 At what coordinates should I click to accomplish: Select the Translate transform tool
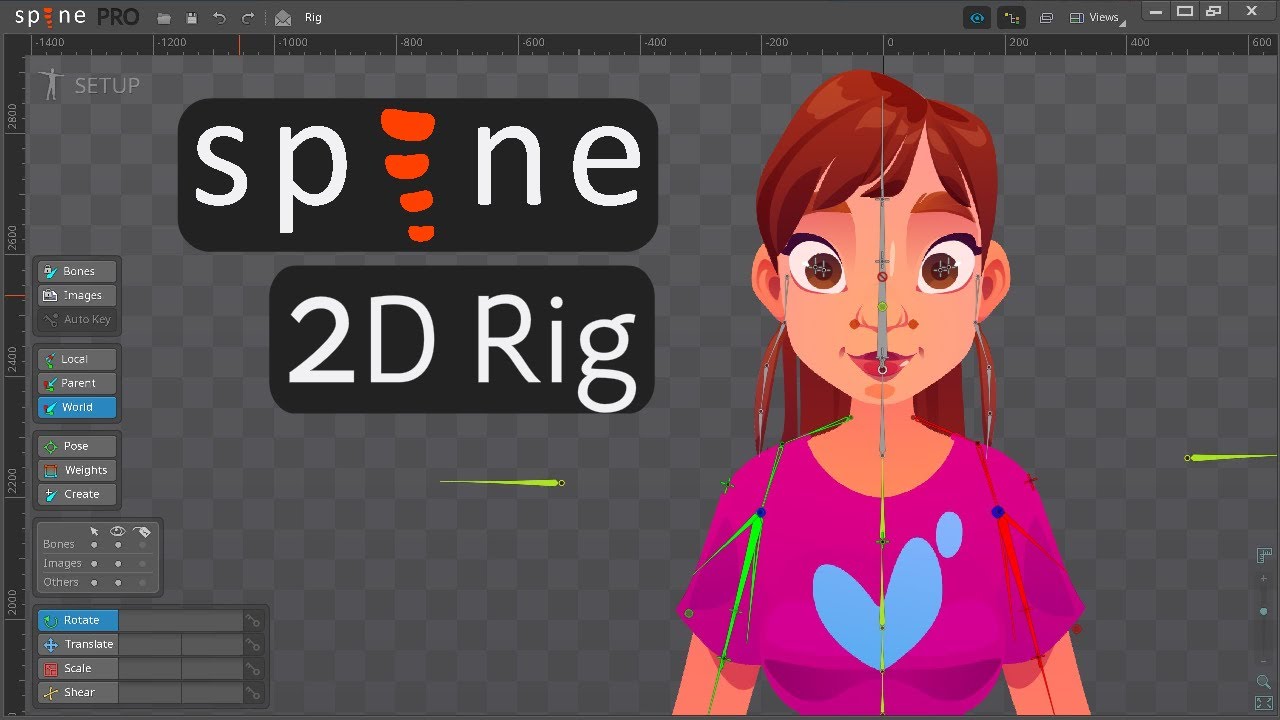78,644
